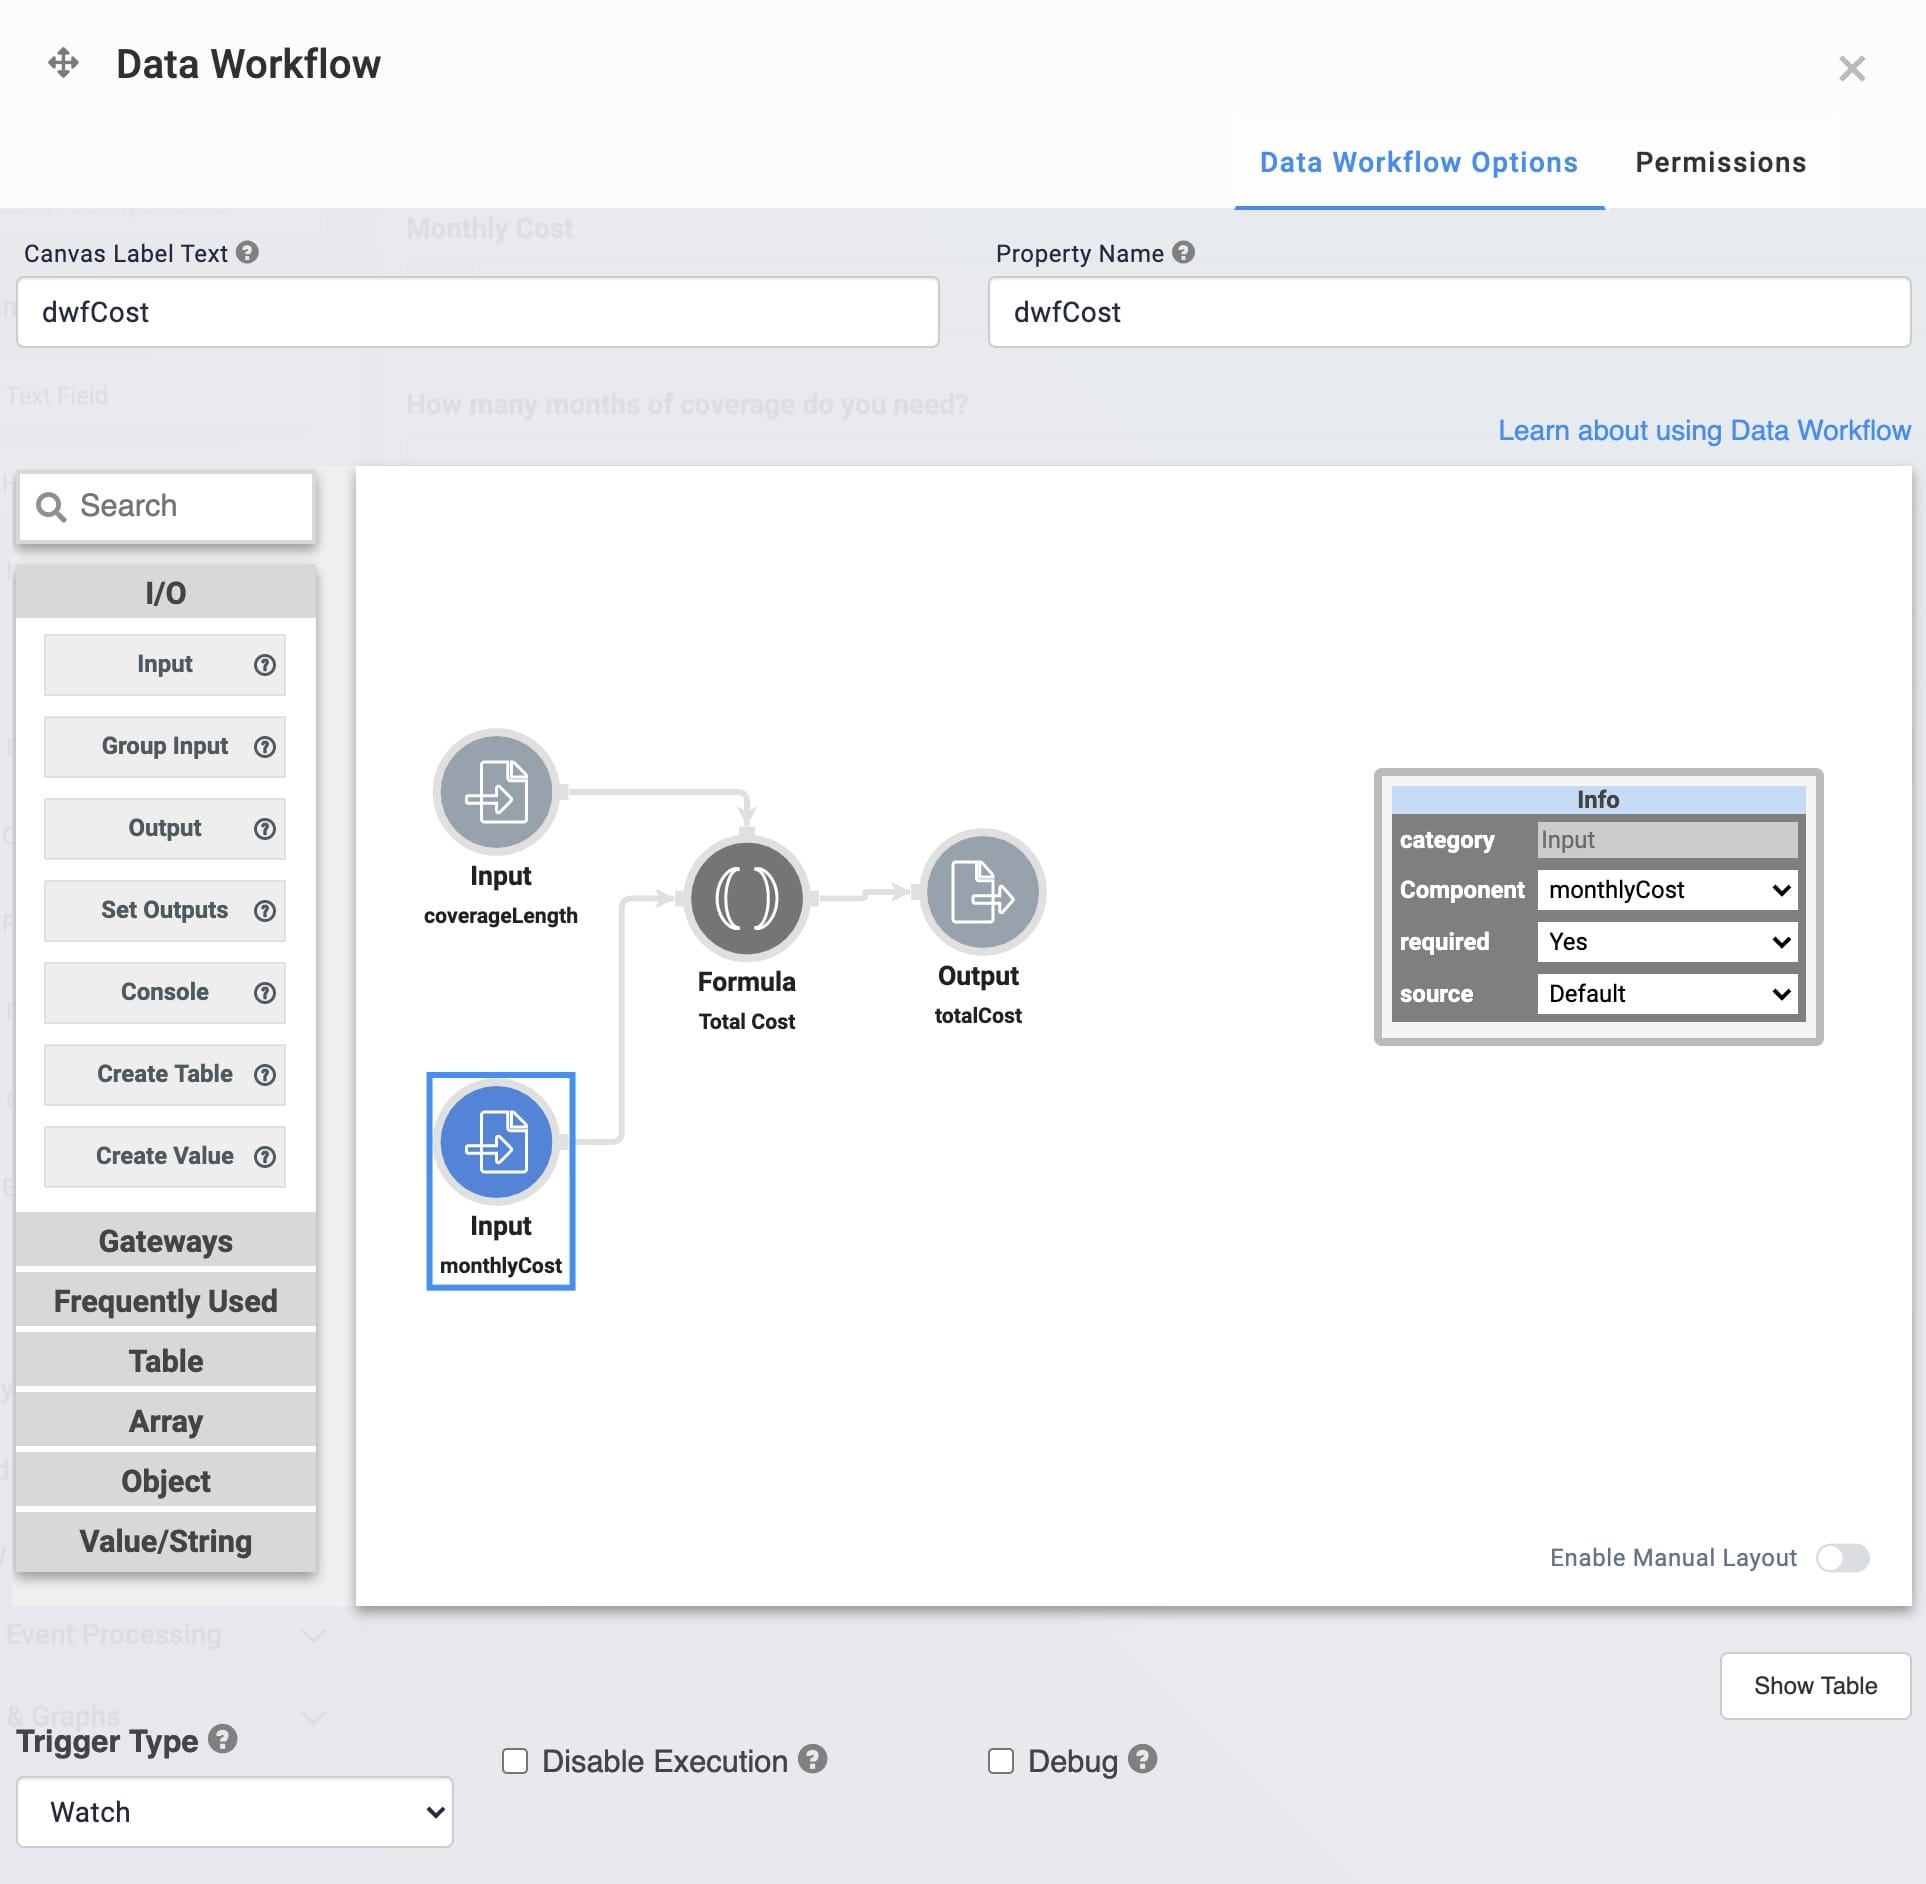1926x1884 pixels.
Task: Expand the Value/String operators section
Action: tap(166, 1541)
